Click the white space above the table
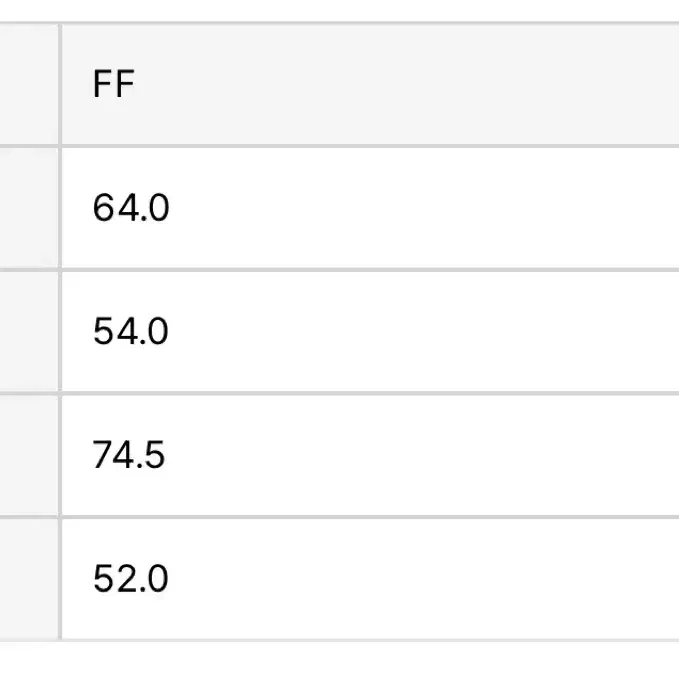Image resolution: width=679 pixels, height=679 pixels. (x=340, y=10)
